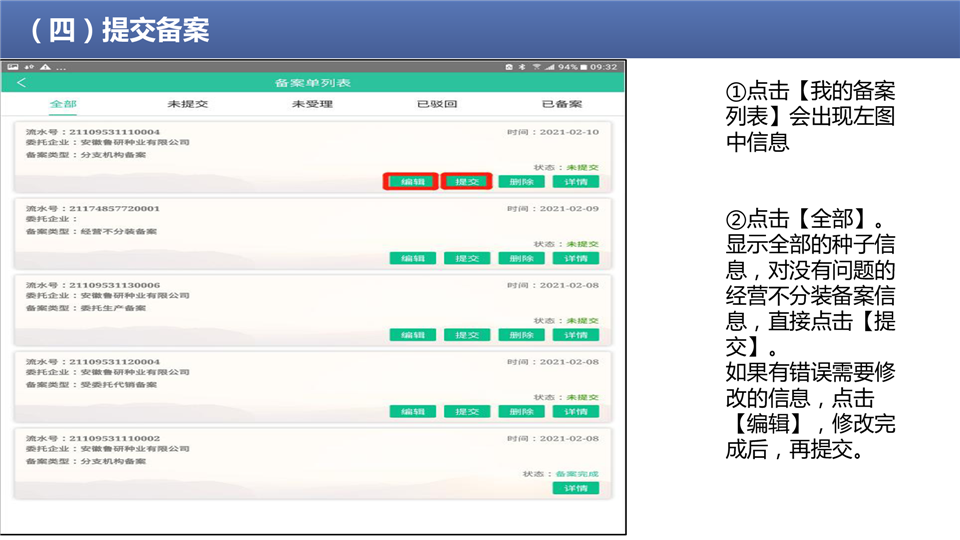The height and width of the screenshot is (540, 960).
Task: Delete the 委托生产备案 record 21109531130006
Action: 521,335
